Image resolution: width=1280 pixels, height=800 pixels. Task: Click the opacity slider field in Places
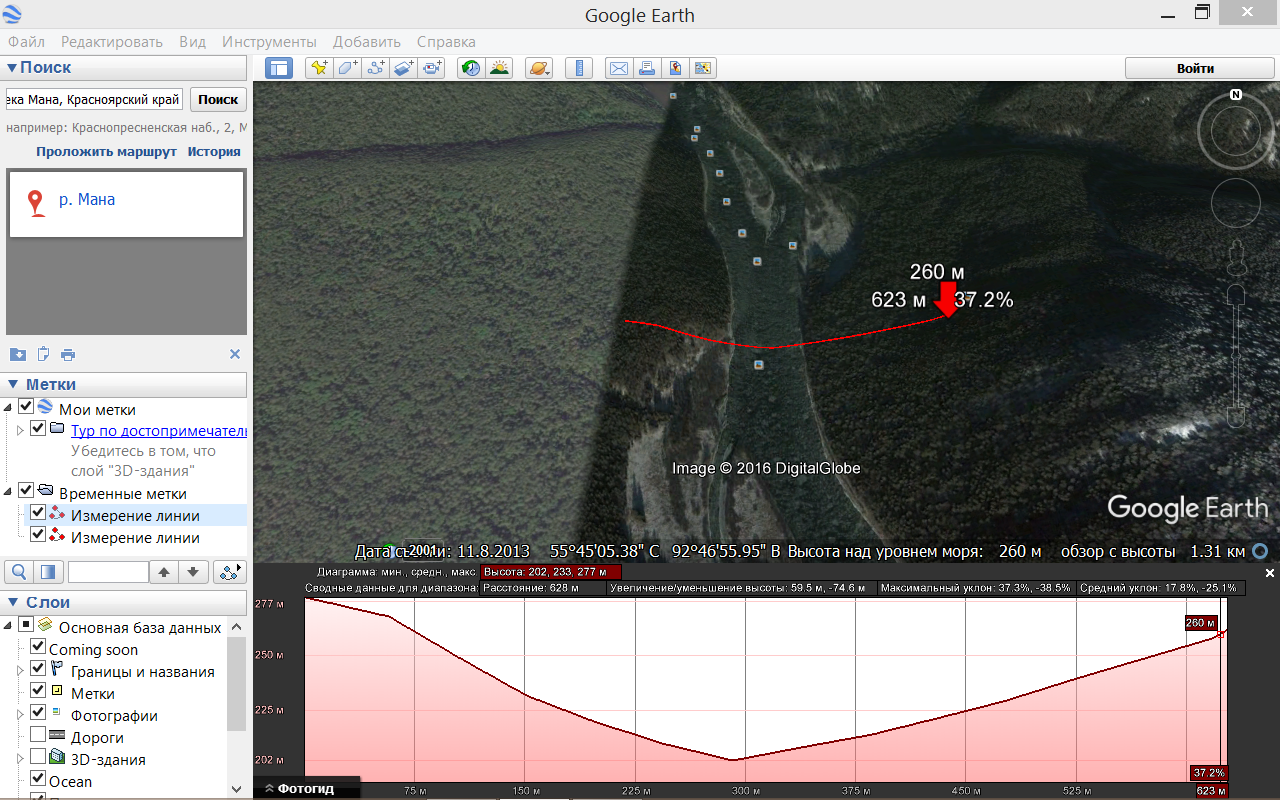tap(108, 572)
